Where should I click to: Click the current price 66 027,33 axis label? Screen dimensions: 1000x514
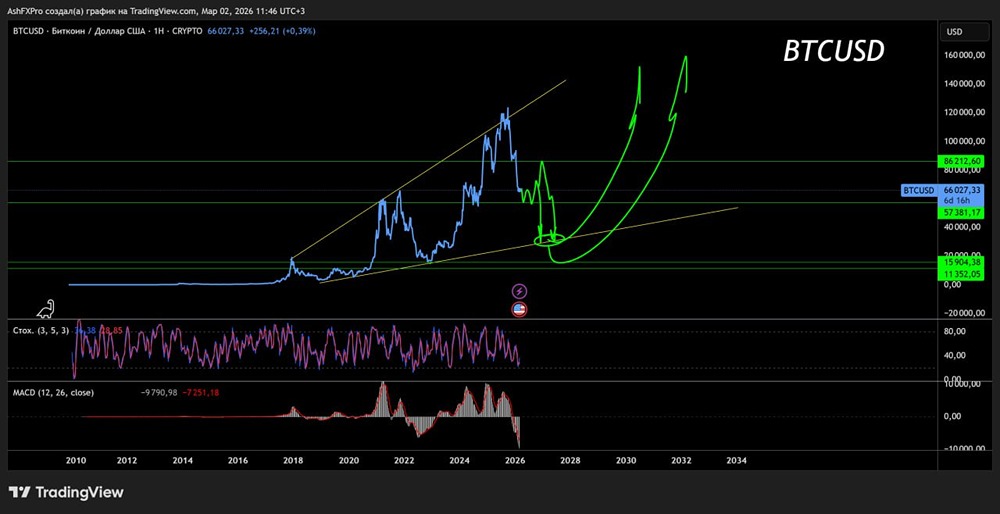pos(962,190)
